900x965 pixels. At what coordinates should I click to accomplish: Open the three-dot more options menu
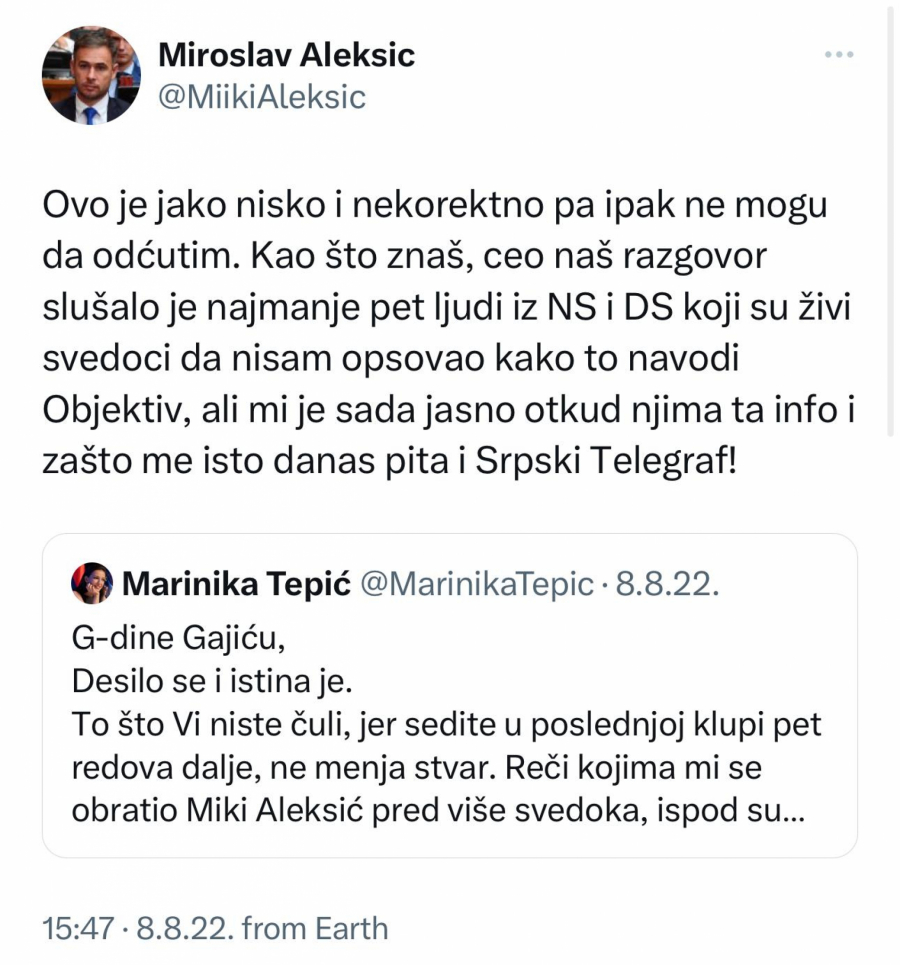838,54
